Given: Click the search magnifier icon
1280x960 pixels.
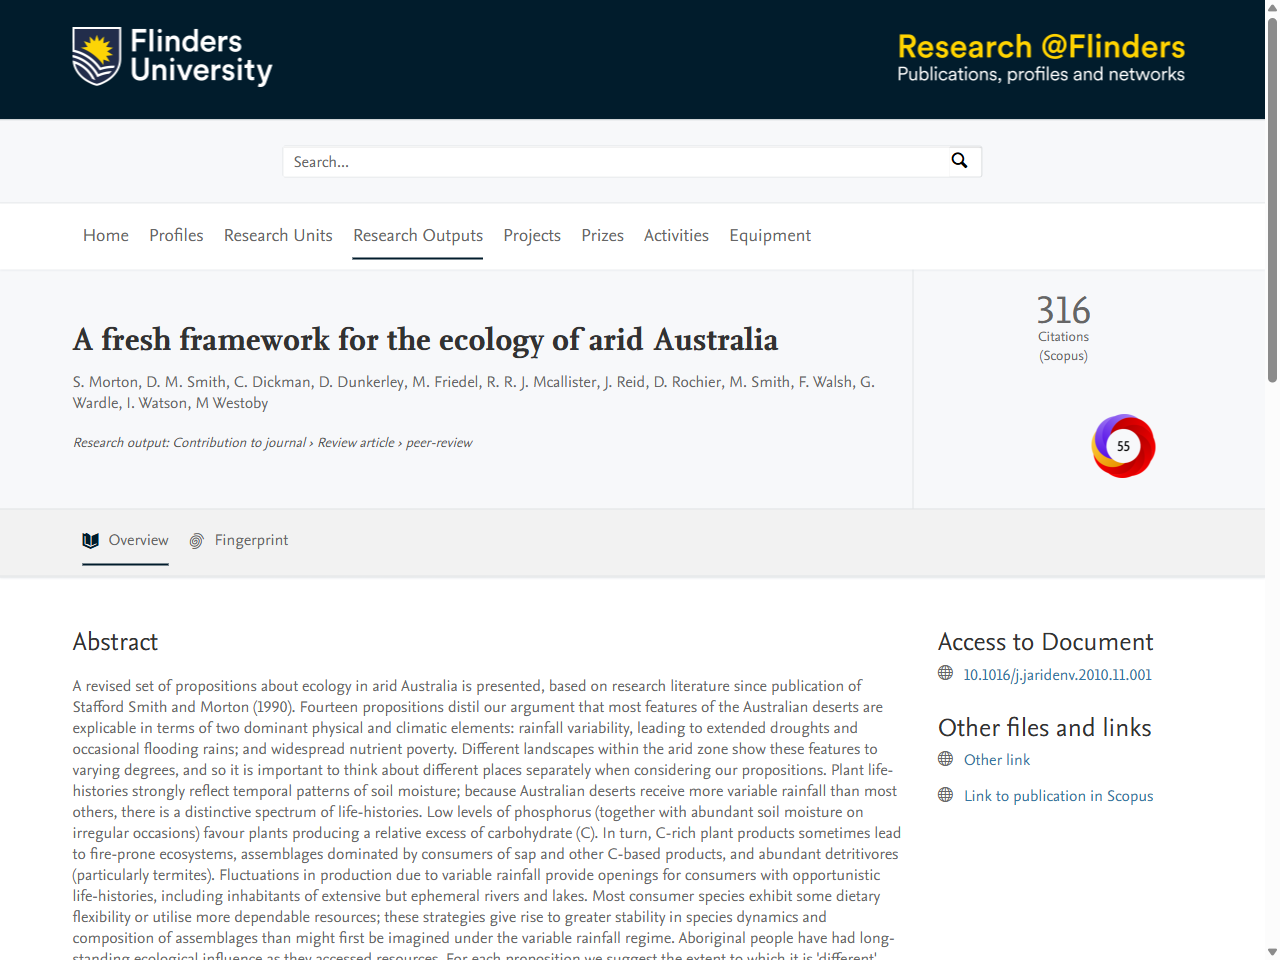Looking at the screenshot, I should [x=959, y=160].
